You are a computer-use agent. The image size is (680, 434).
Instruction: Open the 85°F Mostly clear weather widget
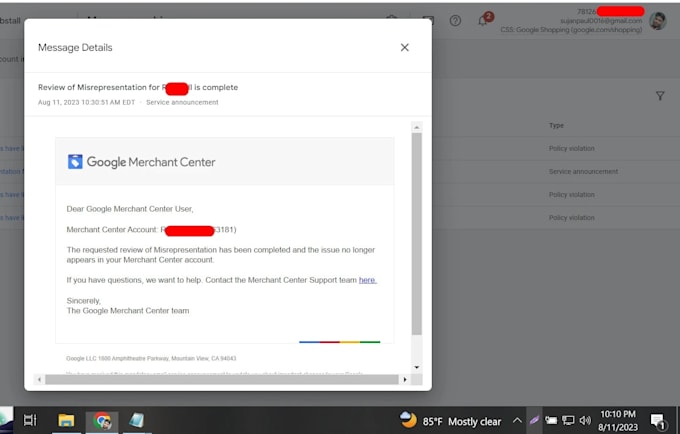coord(451,421)
